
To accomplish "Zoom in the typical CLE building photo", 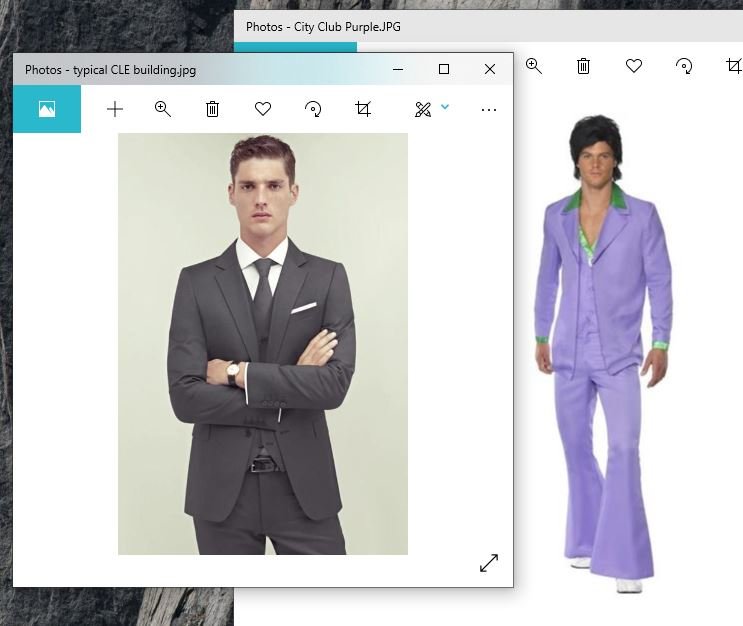I will (x=163, y=109).
